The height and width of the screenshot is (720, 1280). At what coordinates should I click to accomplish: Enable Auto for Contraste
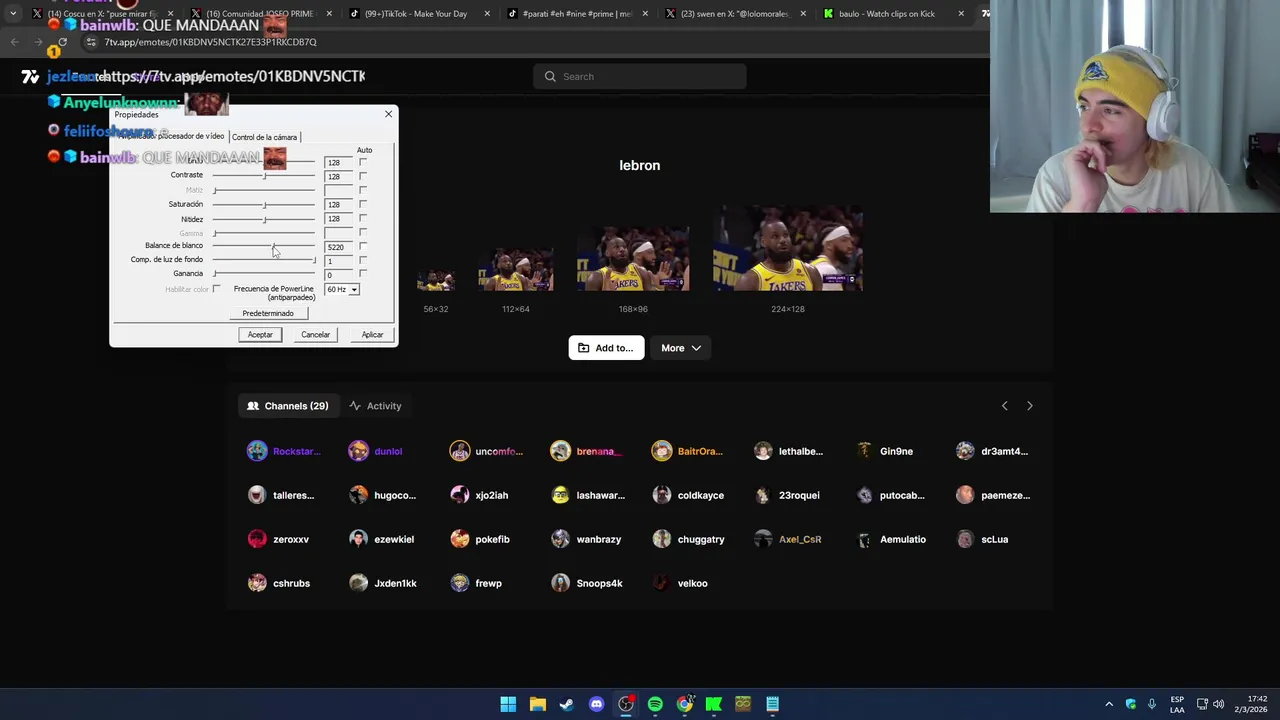click(363, 176)
